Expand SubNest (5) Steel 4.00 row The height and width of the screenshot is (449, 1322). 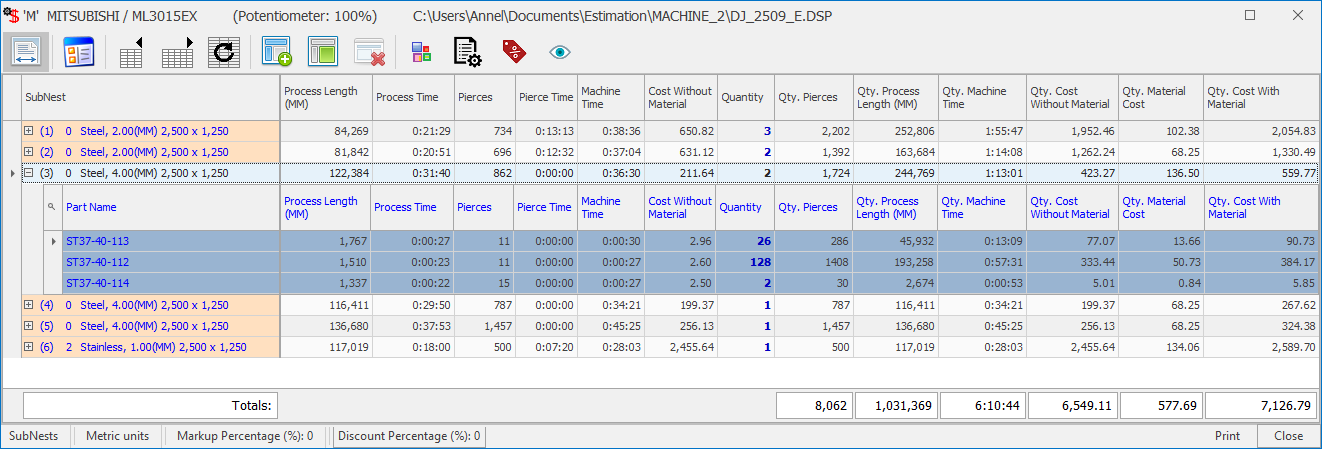(x=28, y=326)
